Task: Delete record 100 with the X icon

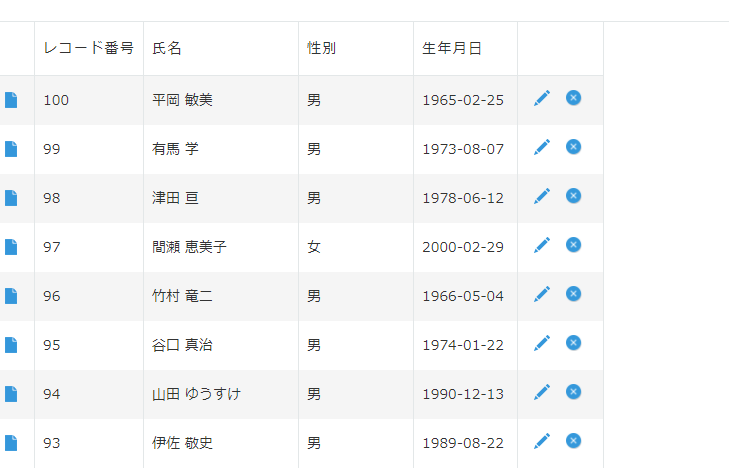Action: (x=573, y=98)
